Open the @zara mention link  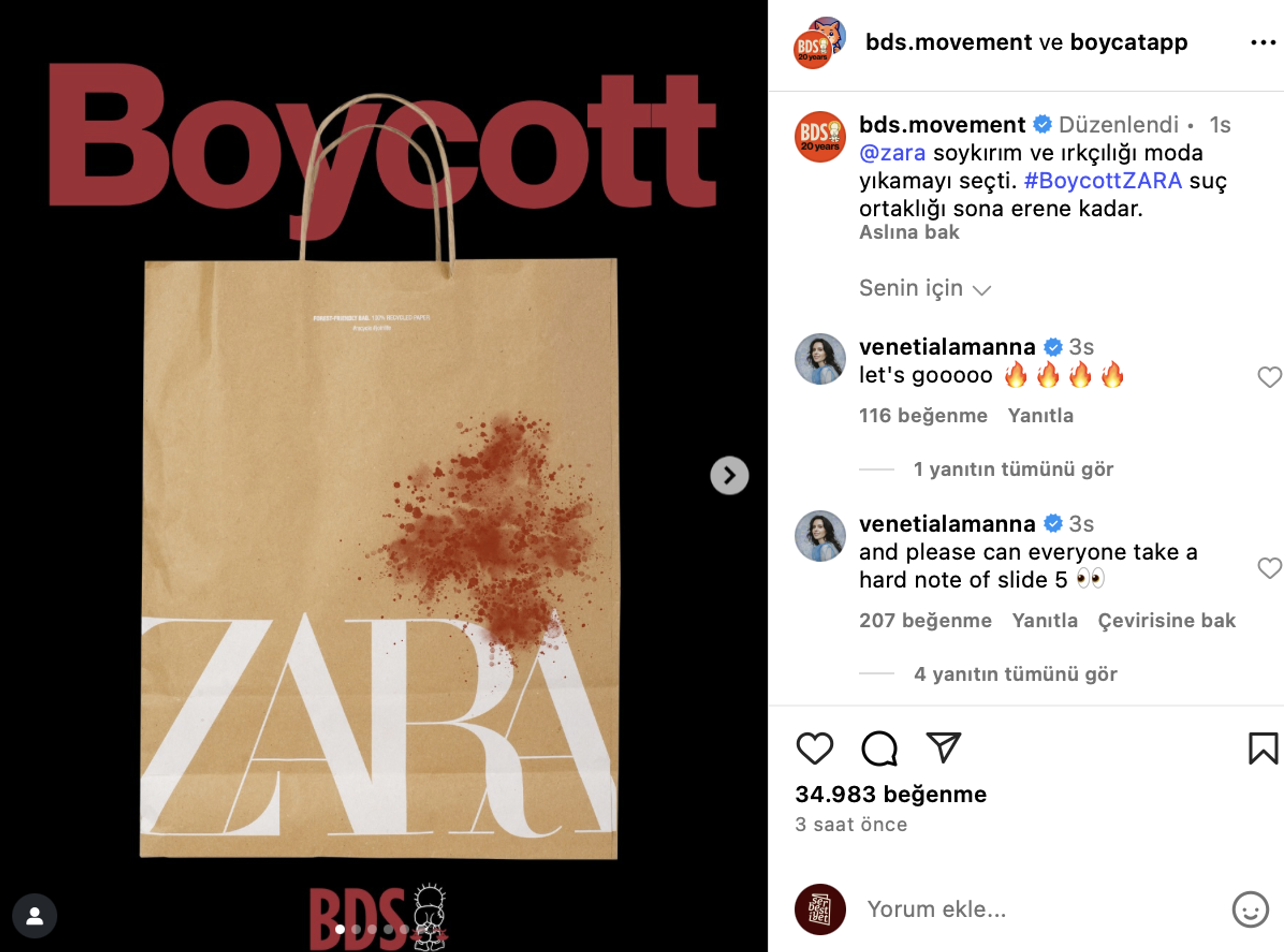click(892, 154)
